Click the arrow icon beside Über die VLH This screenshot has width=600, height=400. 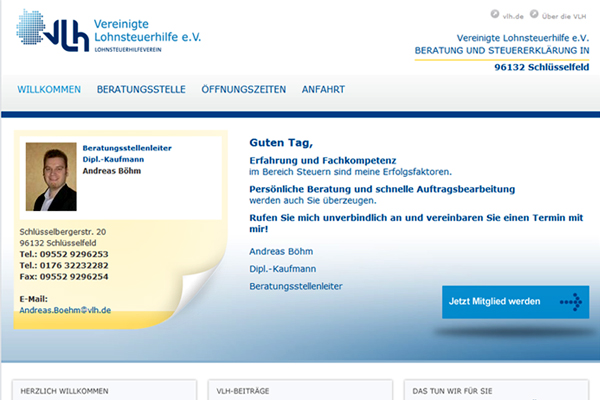(534, 14)
